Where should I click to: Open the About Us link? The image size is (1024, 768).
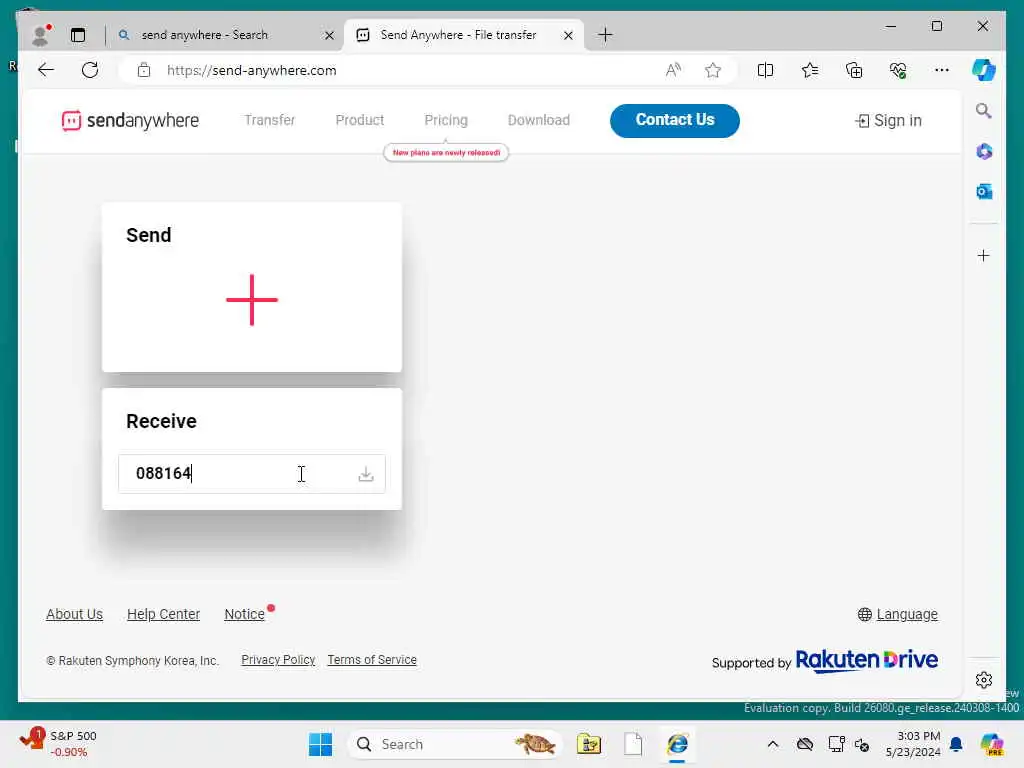pyautogui.click(x=74, y=615)
